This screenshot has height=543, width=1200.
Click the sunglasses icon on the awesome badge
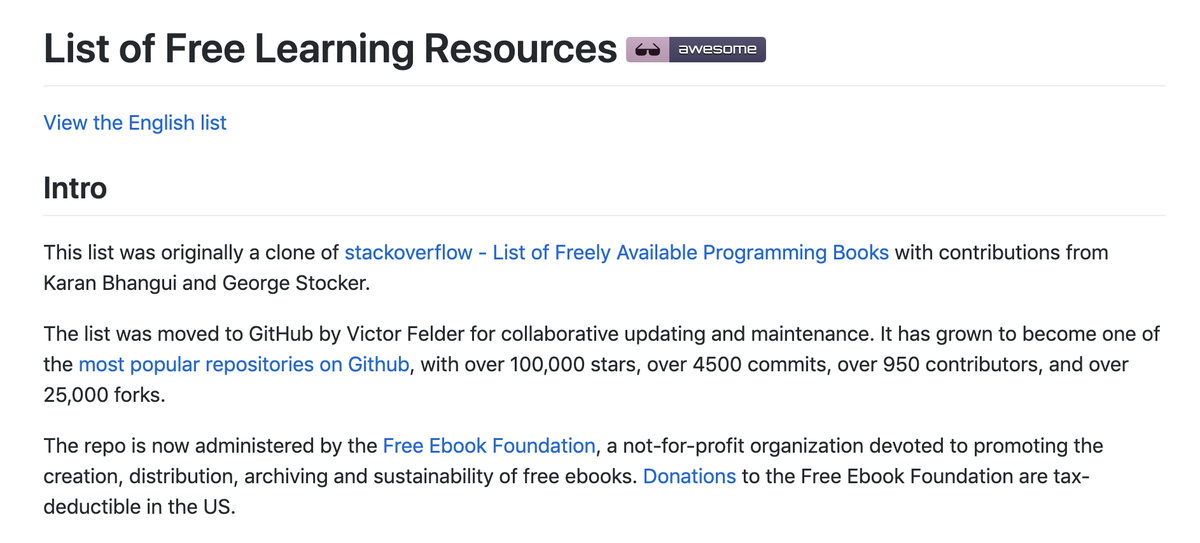tap(647, 49)
